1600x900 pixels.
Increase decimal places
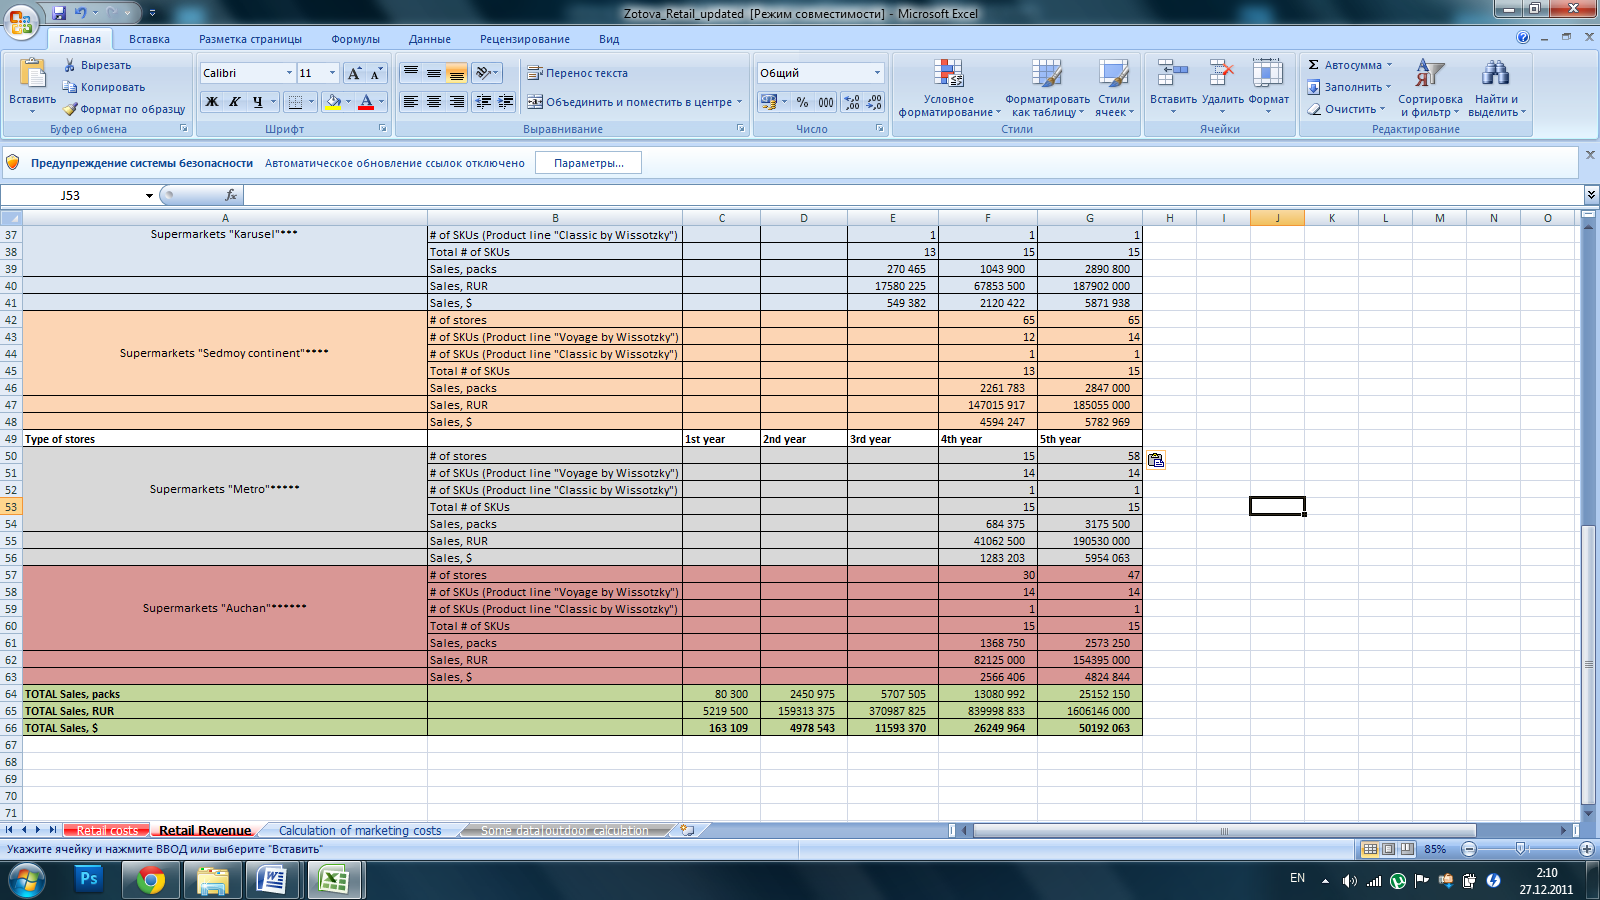tap(851, 102)
